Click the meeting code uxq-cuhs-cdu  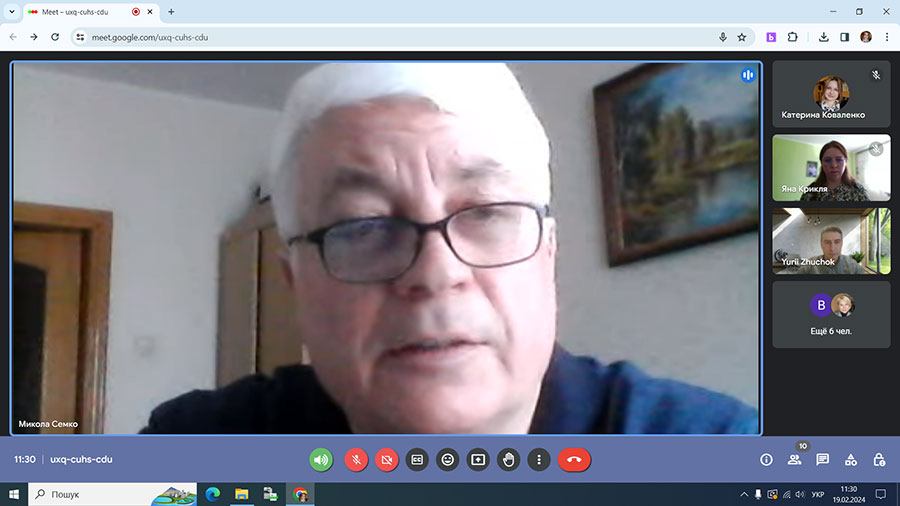click(81, 460)
